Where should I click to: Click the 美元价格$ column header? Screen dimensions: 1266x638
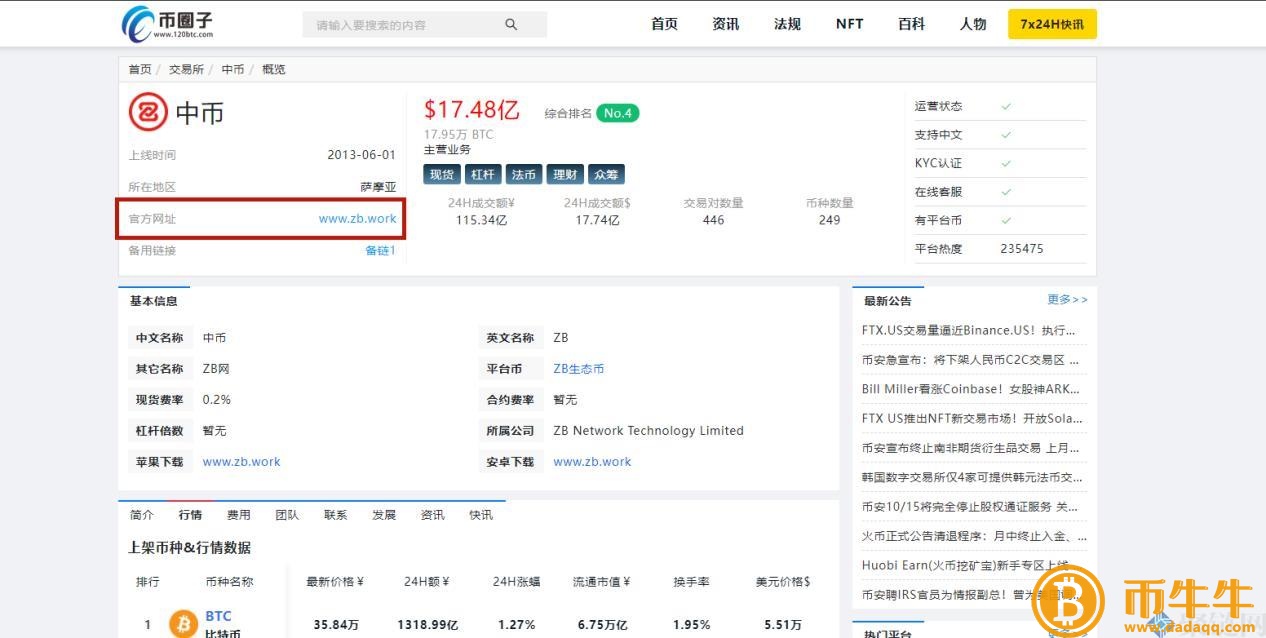click(x=783, y=581)
